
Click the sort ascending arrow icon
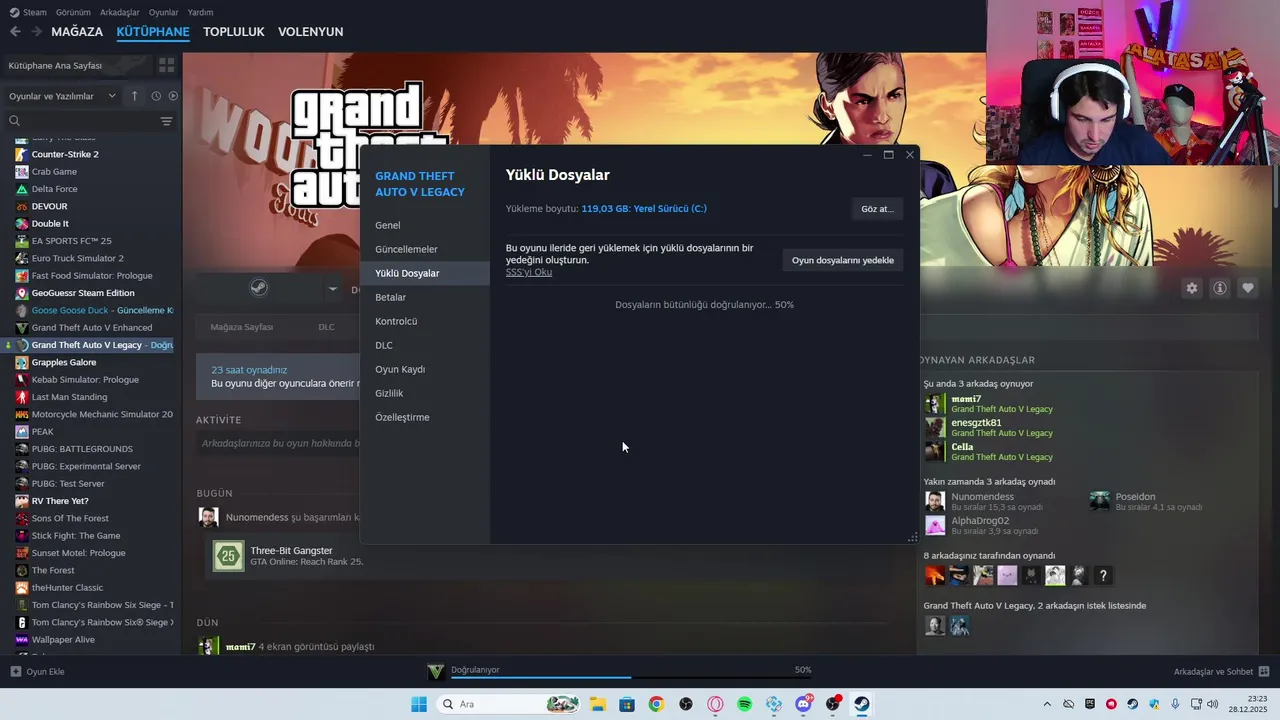135,96
